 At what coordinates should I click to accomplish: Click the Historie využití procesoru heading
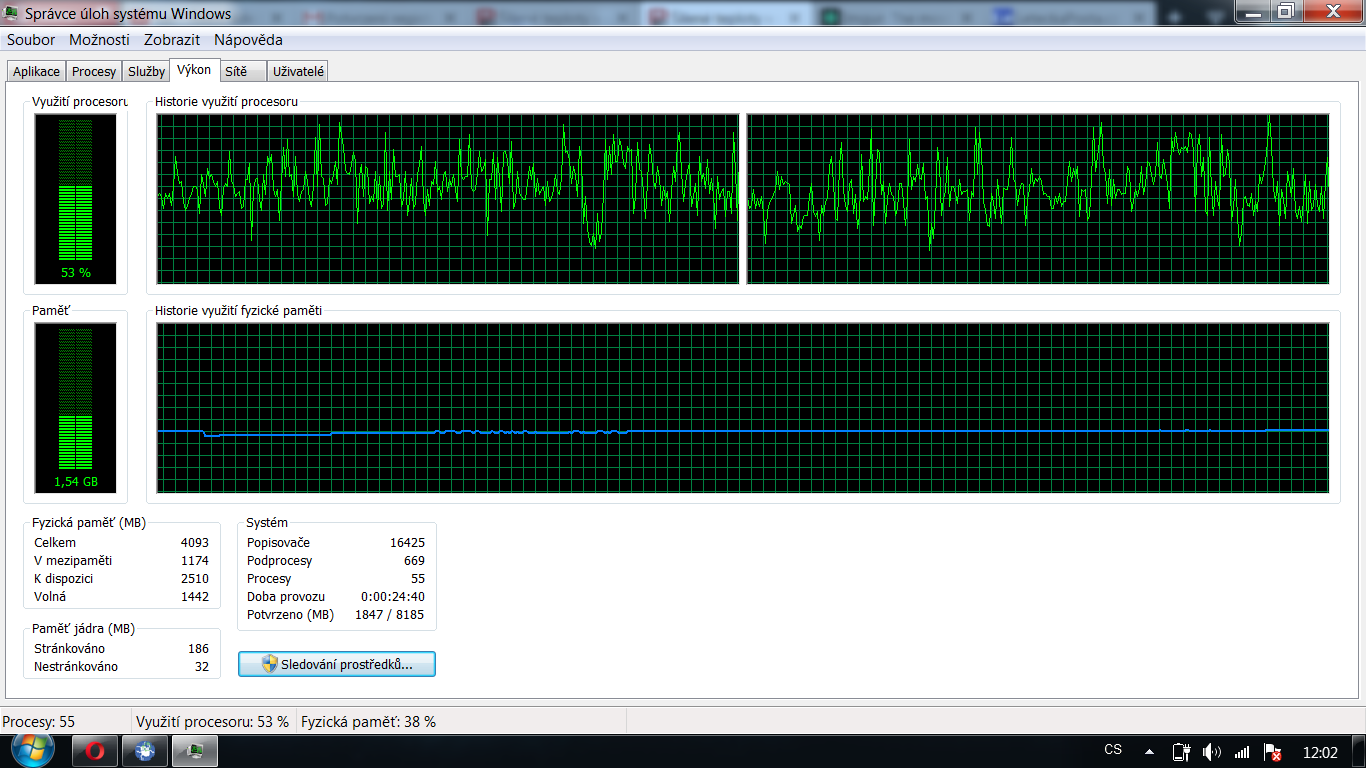tap(226, 102)
